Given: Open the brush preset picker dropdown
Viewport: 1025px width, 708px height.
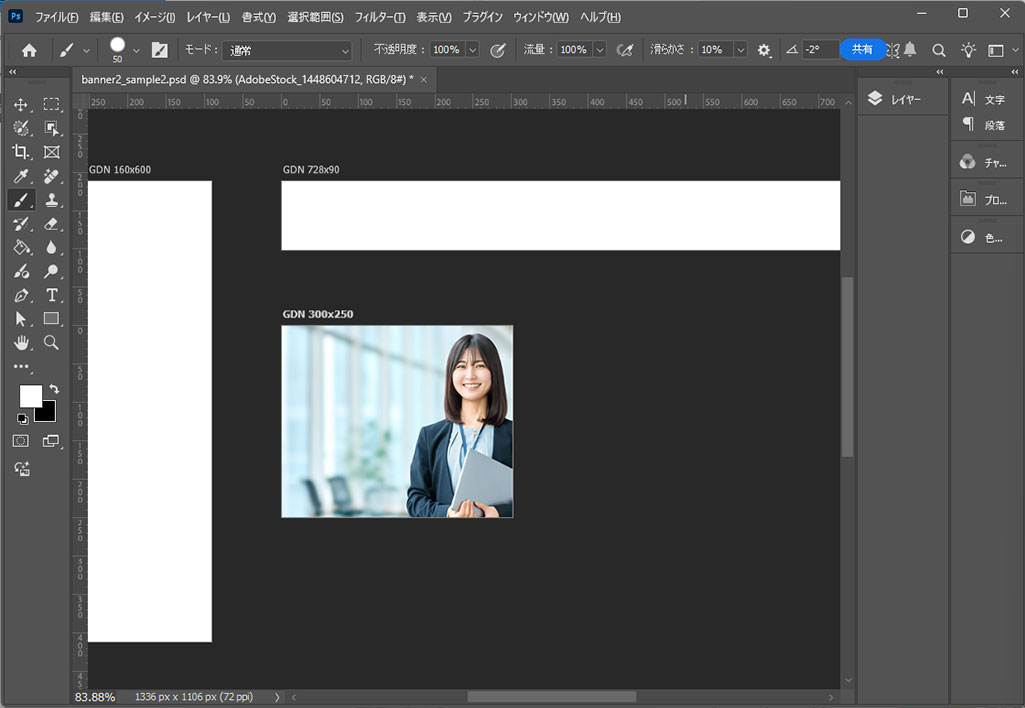Looking at the screenshot, I should click(x=137, y=50).
